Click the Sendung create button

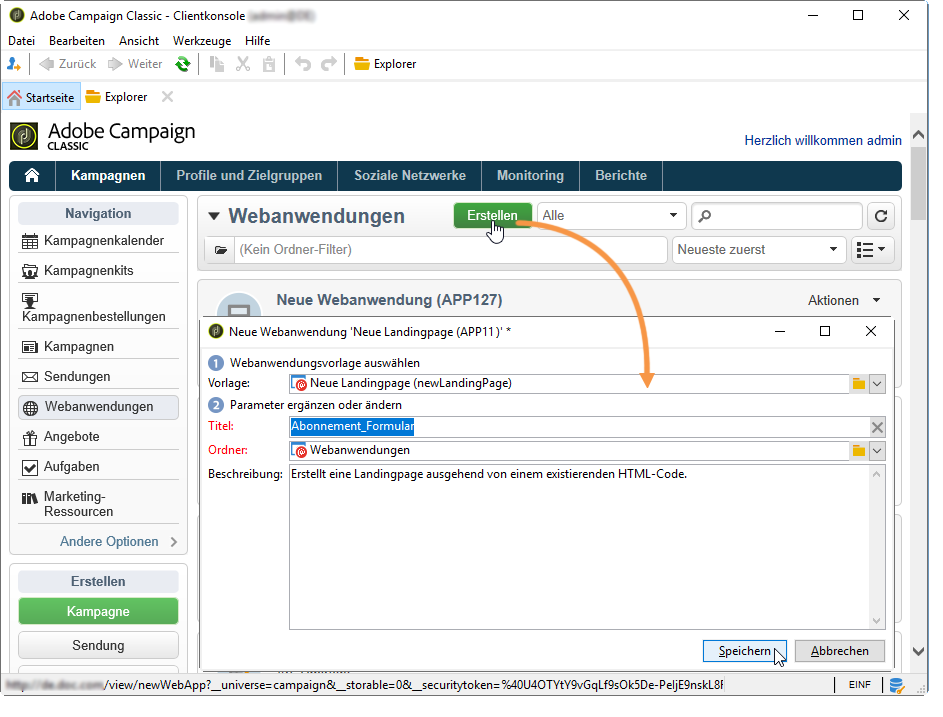(99, 645)
